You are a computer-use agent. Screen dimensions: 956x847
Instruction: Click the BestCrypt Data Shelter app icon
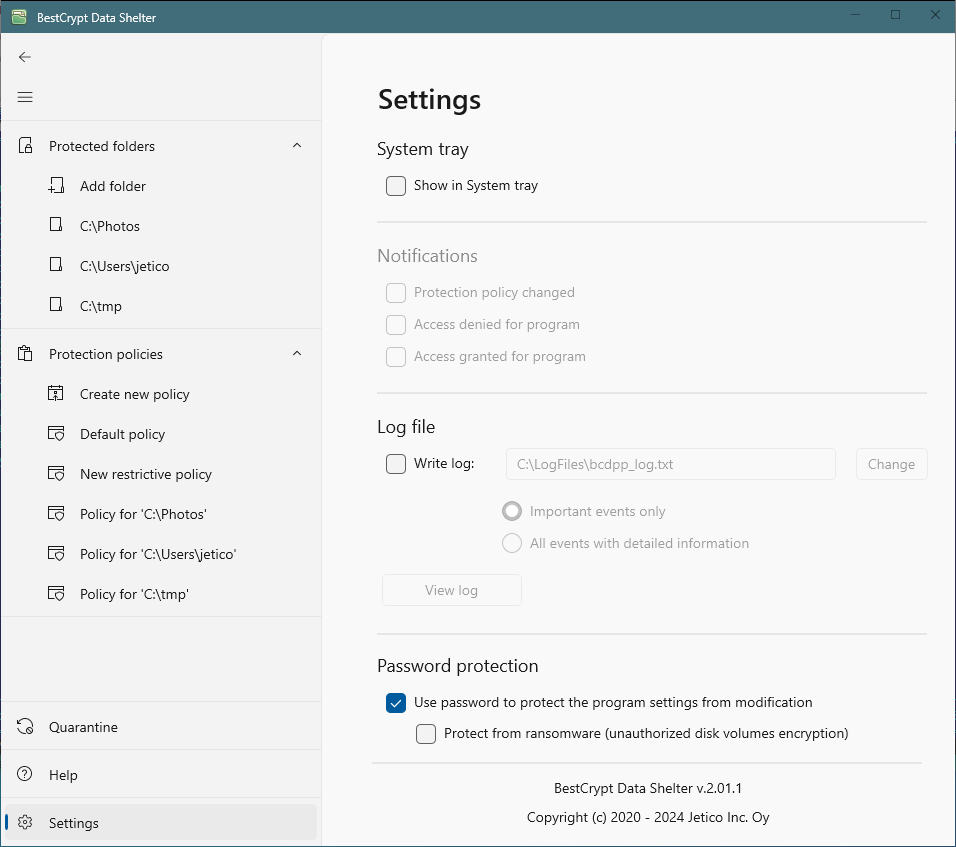point(20,17)
